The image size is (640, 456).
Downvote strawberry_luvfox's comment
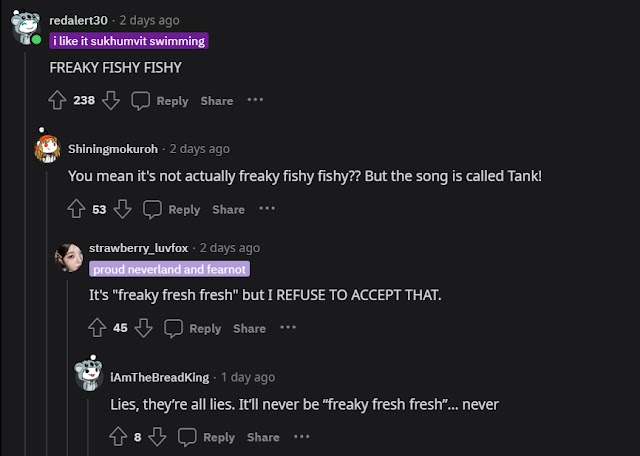pyautogui.click(x=144, y=328)
